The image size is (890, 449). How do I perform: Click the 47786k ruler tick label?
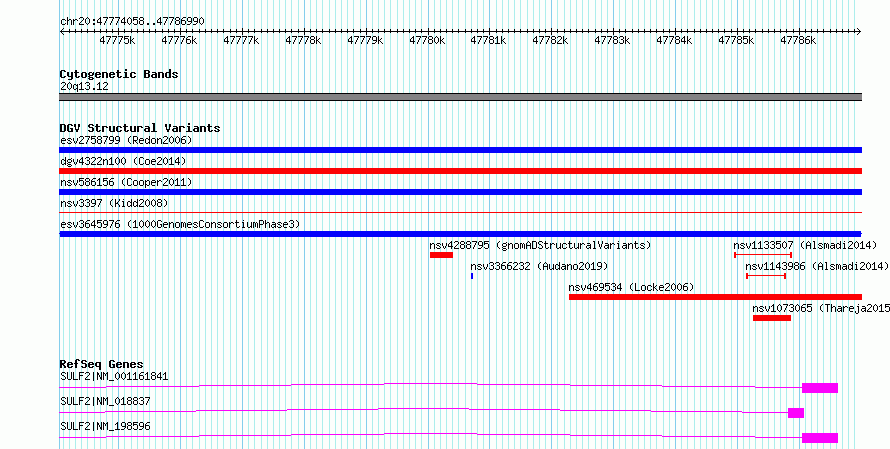tap(798, 40)
